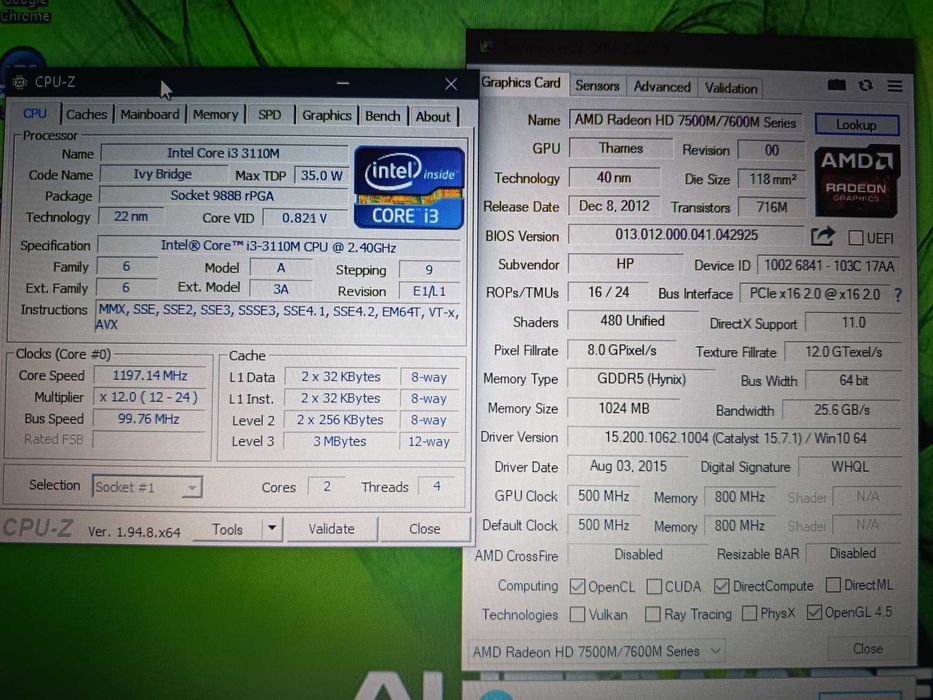Switch to the Mainboard tab
The height and width of the screenshot is (700, 933).
point(150,114)
